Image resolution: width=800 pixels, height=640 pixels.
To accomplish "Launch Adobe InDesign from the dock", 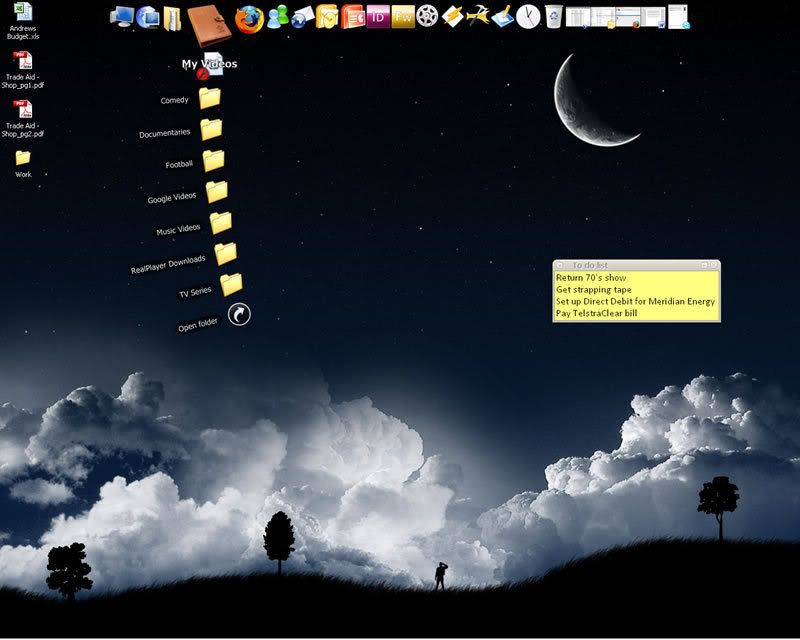I will 378,16.
